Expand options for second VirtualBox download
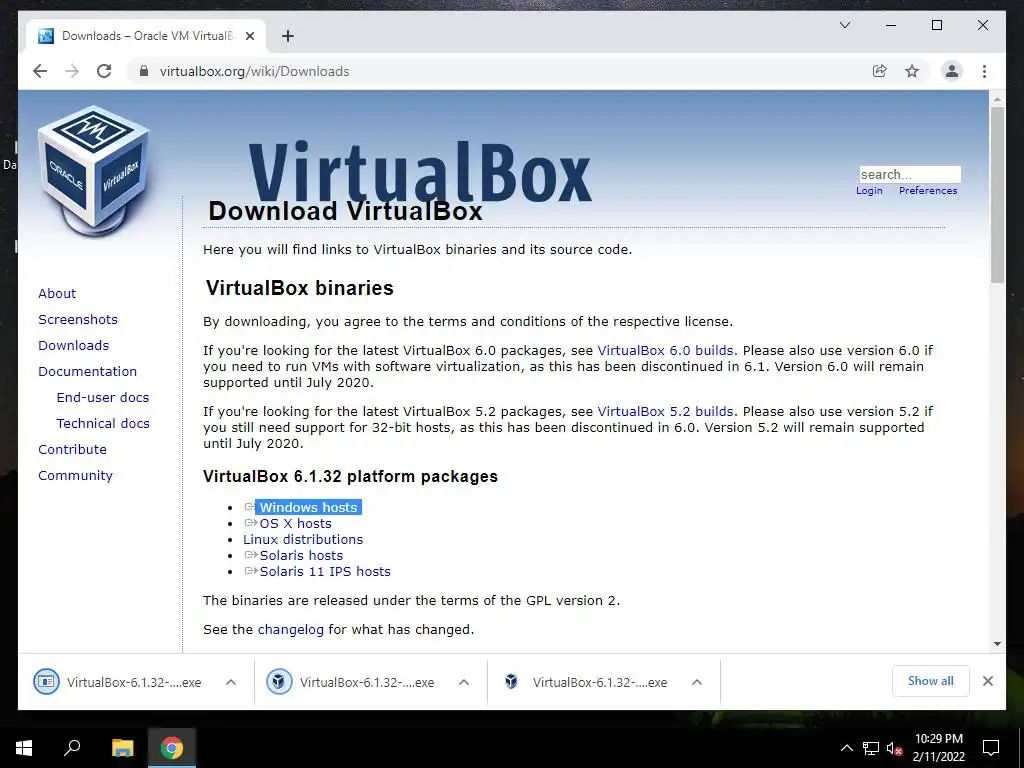Viewport: 1024px width, 768px height. [464, 682]
